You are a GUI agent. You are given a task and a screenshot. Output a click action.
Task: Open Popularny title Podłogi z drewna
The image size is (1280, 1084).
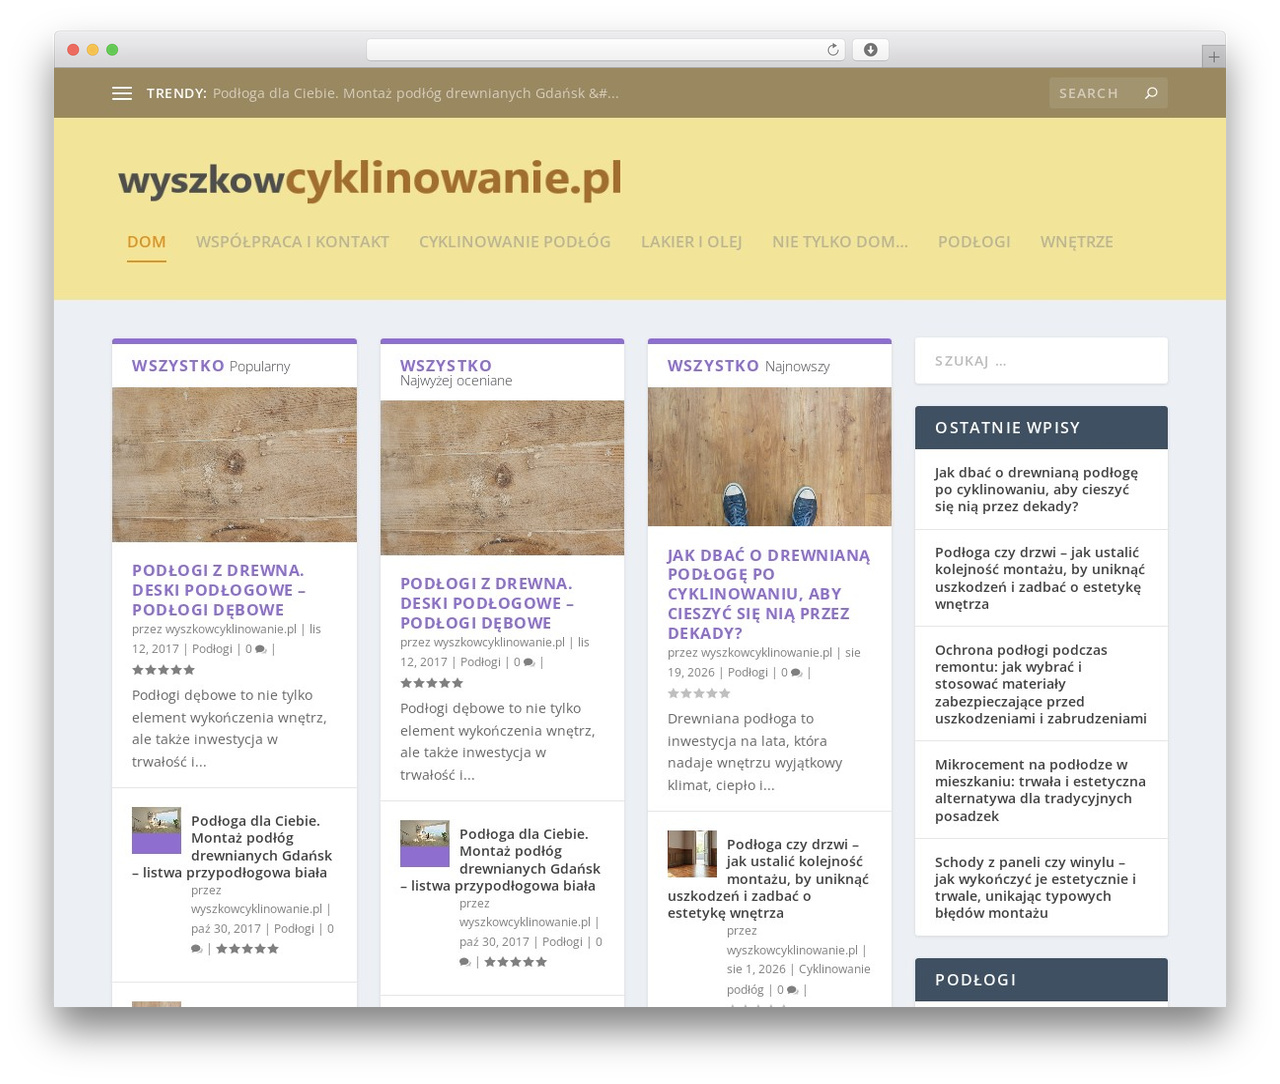[x=218, y=590]
